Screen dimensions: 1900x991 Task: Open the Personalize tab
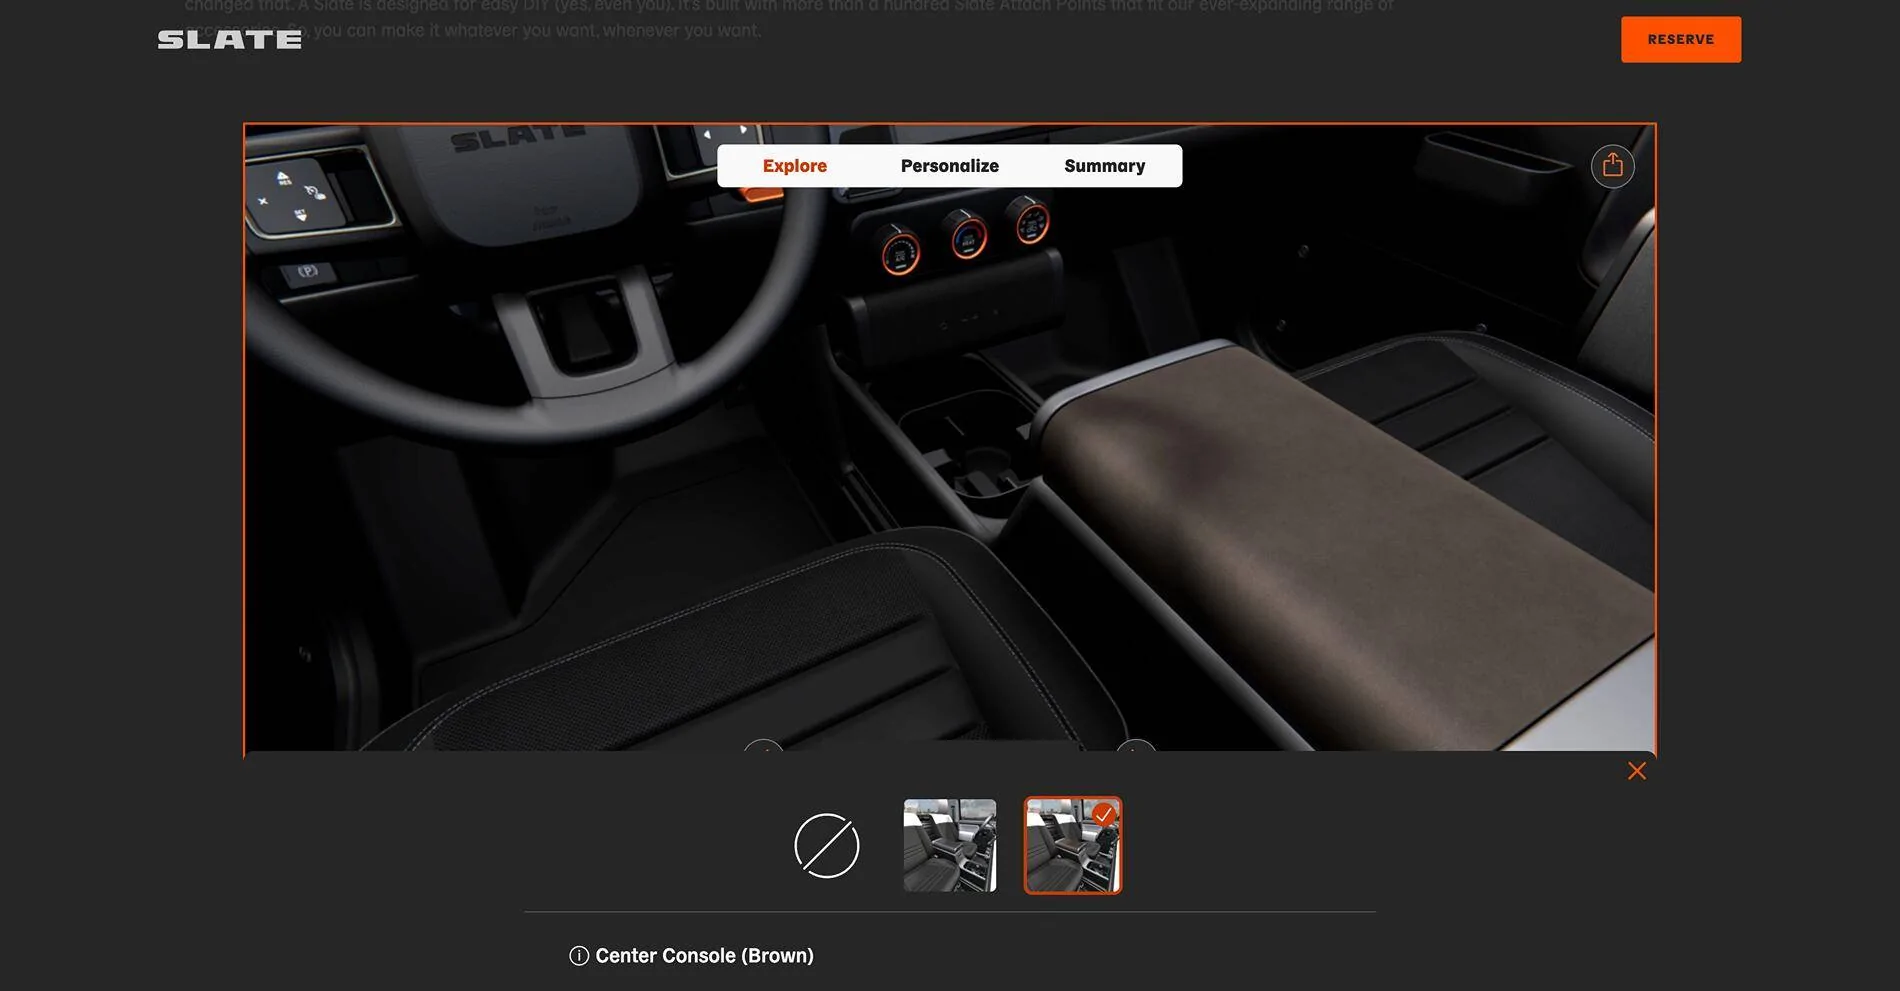click(949, 166)
